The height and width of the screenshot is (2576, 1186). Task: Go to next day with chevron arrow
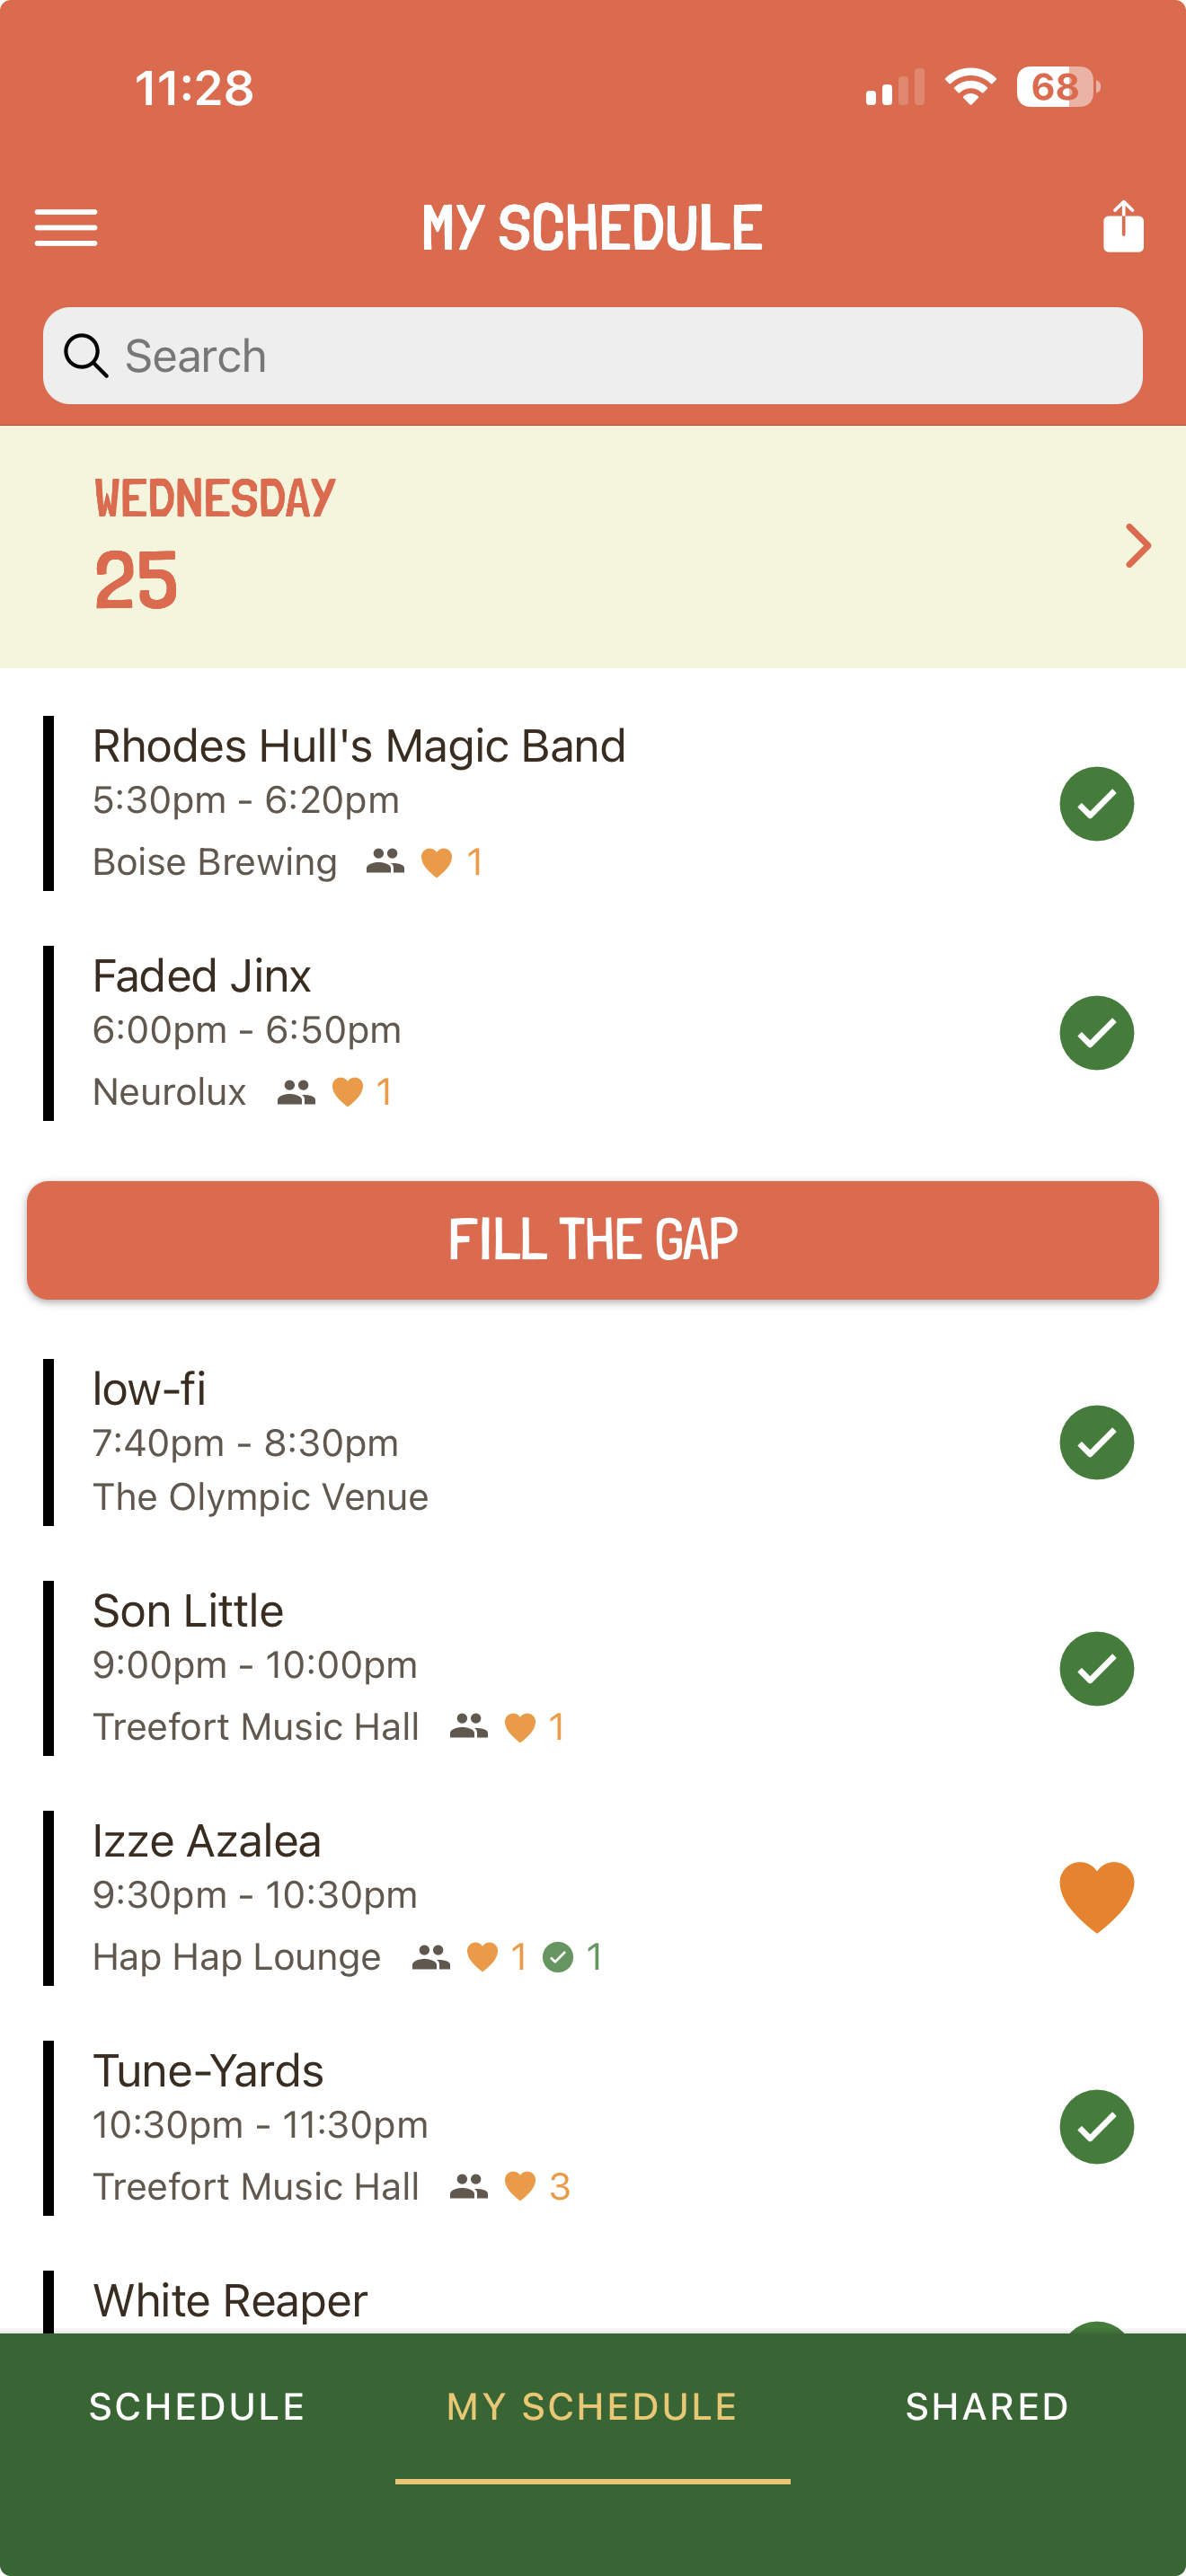pyautogui.click(x=1137, y=546)
